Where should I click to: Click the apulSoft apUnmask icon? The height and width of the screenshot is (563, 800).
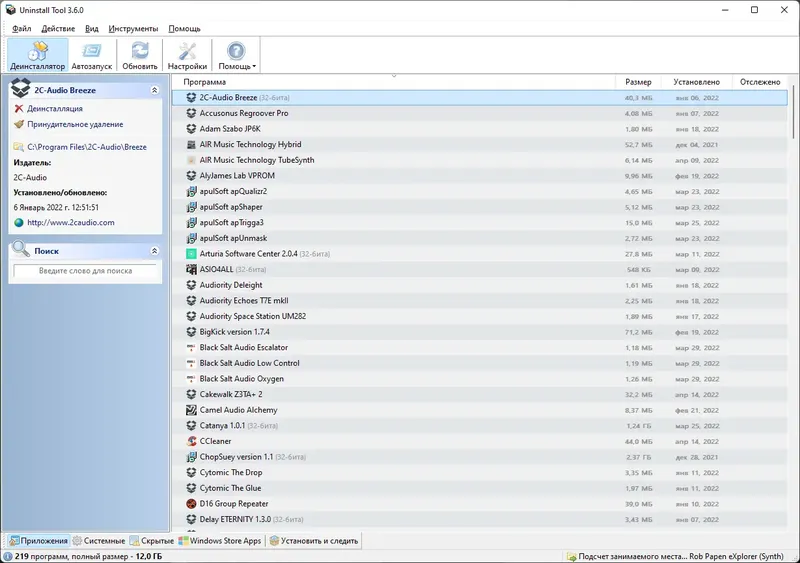click(x=191, y=238)
